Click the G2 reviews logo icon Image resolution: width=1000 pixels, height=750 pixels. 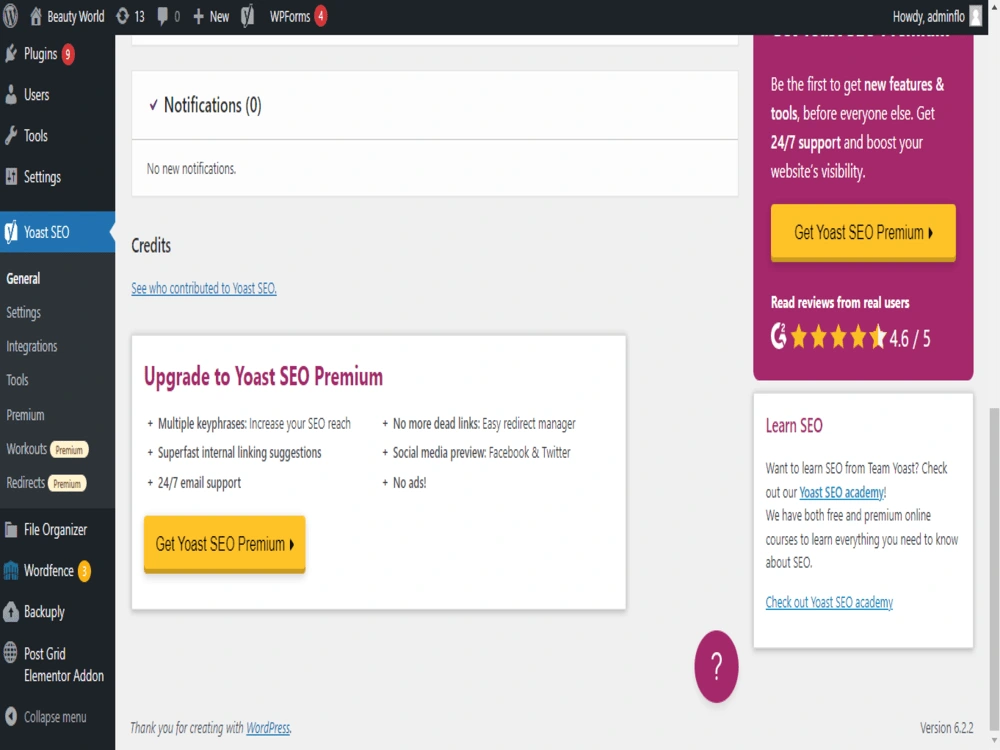coord(778,336)
